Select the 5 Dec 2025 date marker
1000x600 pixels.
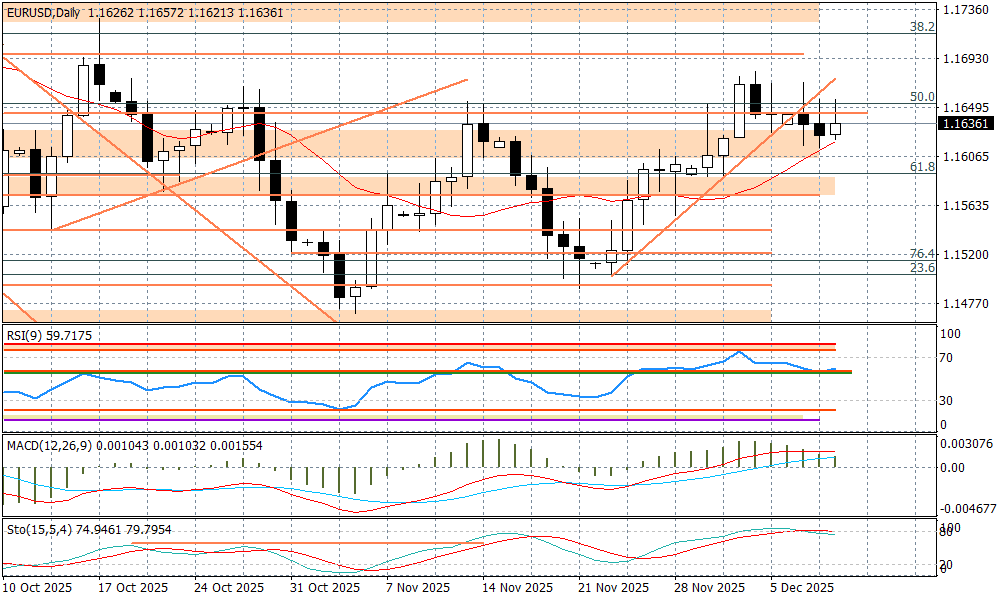(x=803, y=588)
